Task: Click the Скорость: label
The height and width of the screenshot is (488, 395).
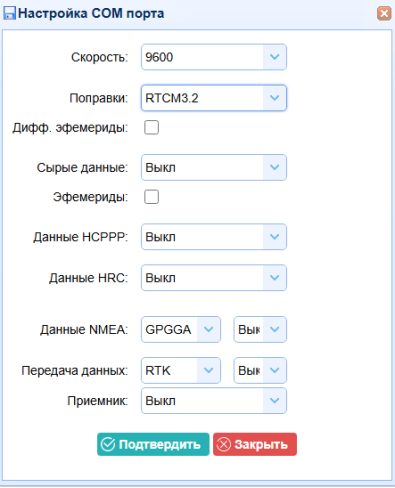Action: (x=99, y=57)
